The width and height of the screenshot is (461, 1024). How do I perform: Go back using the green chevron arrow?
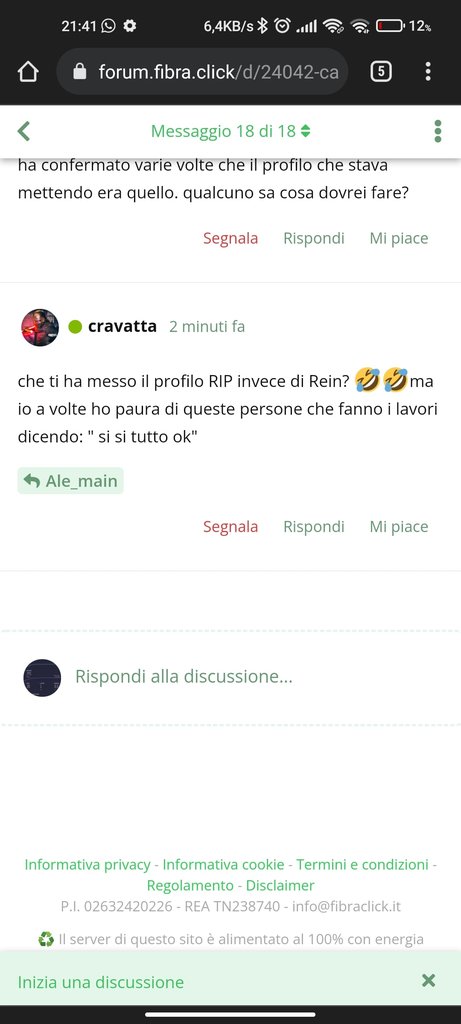click(x=24, y=131)
